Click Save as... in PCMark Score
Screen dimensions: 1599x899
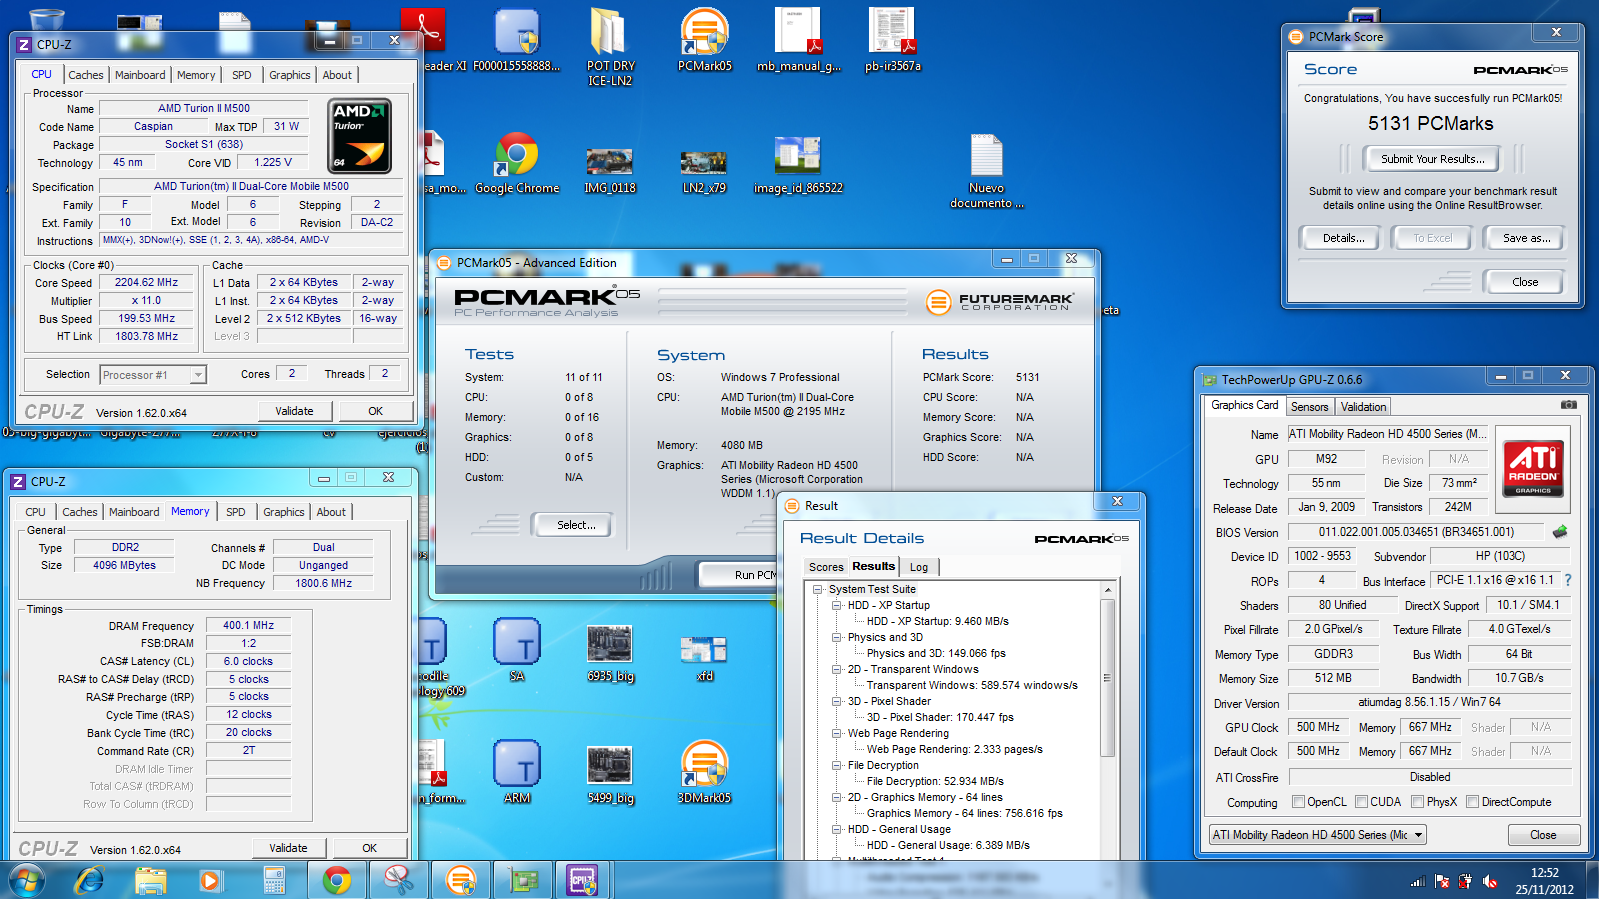point(1526,238)
